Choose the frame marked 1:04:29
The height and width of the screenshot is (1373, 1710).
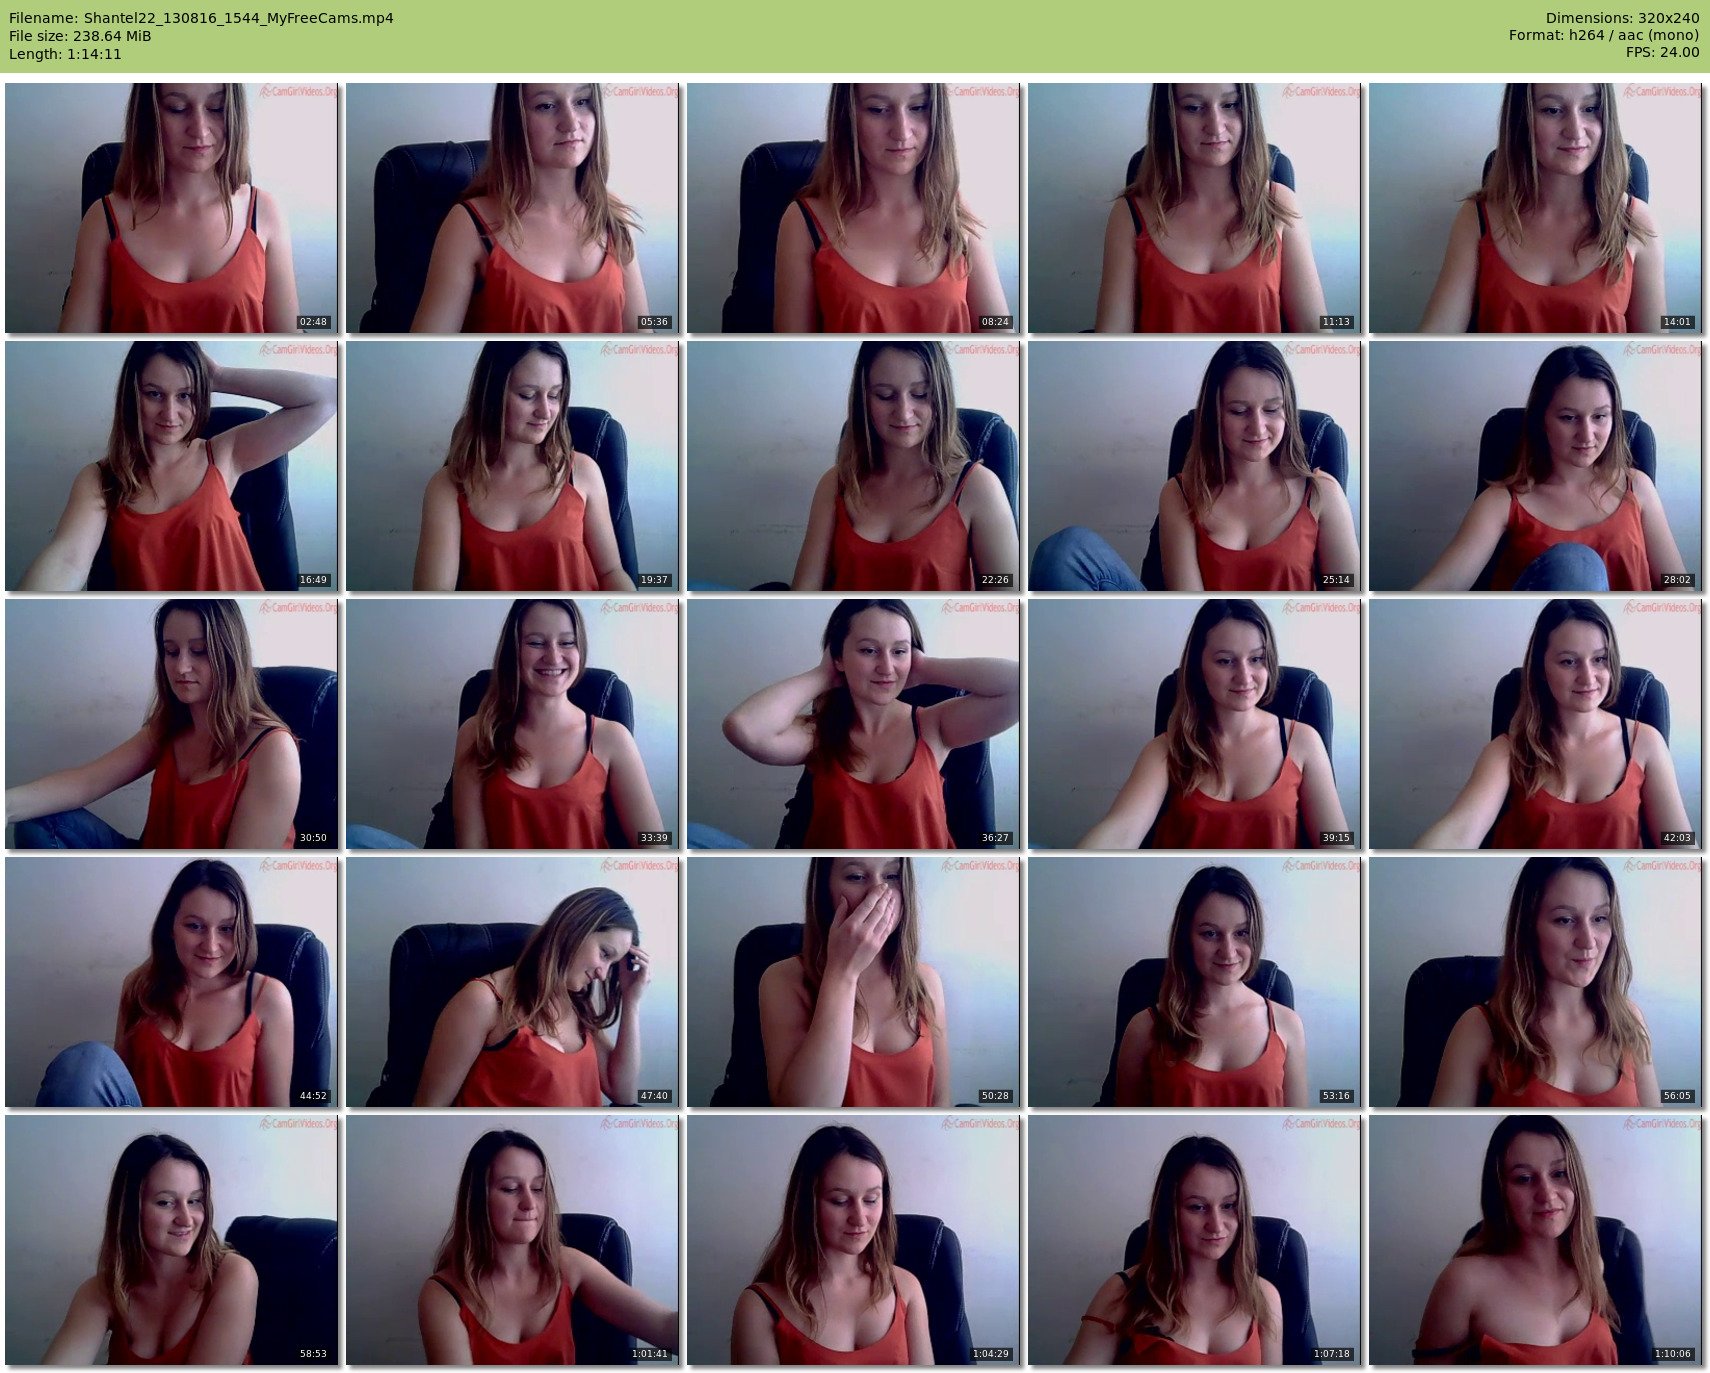click(x=853, y=1239)
